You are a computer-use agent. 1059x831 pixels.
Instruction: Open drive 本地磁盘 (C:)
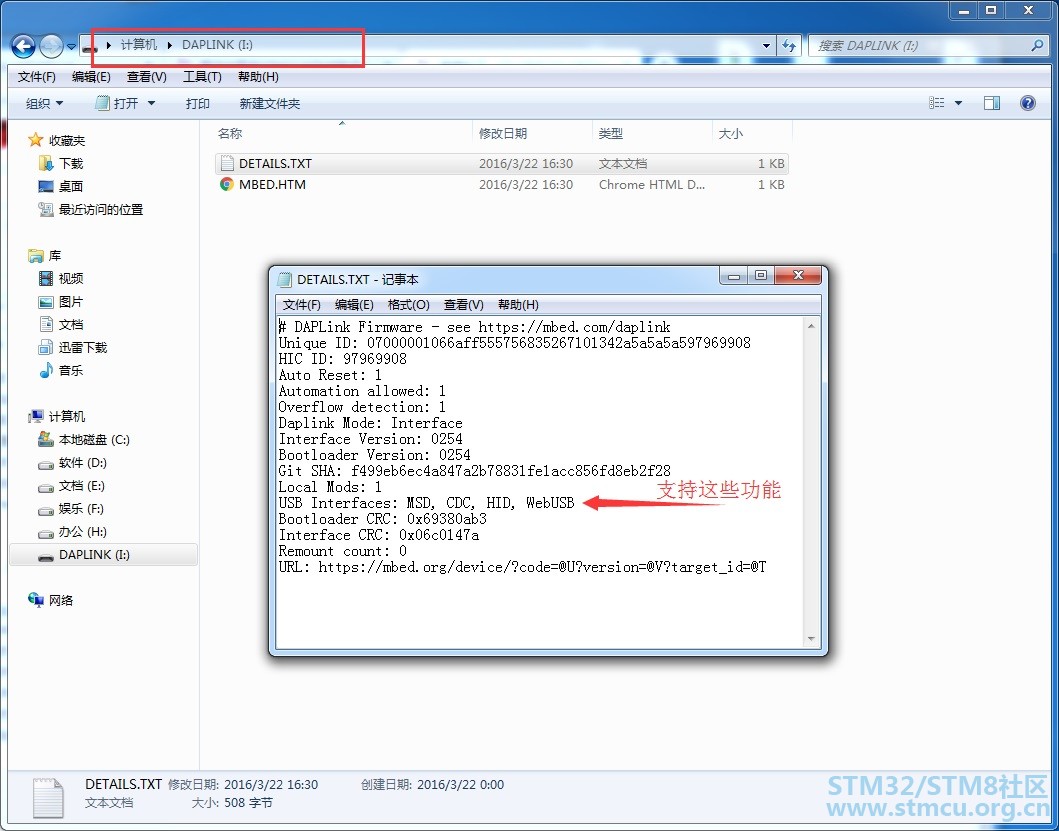click(84, 440)
